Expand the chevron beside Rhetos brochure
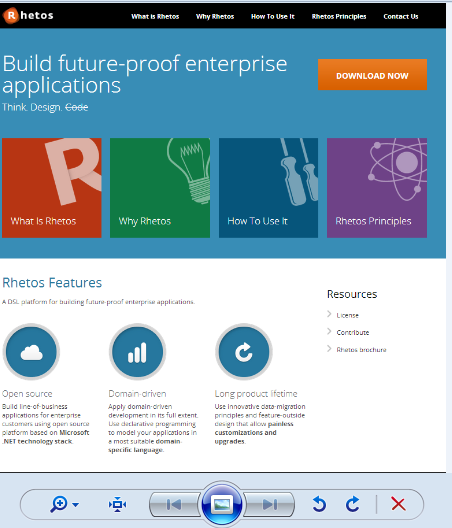452x528 pixels. coord(329,349)
